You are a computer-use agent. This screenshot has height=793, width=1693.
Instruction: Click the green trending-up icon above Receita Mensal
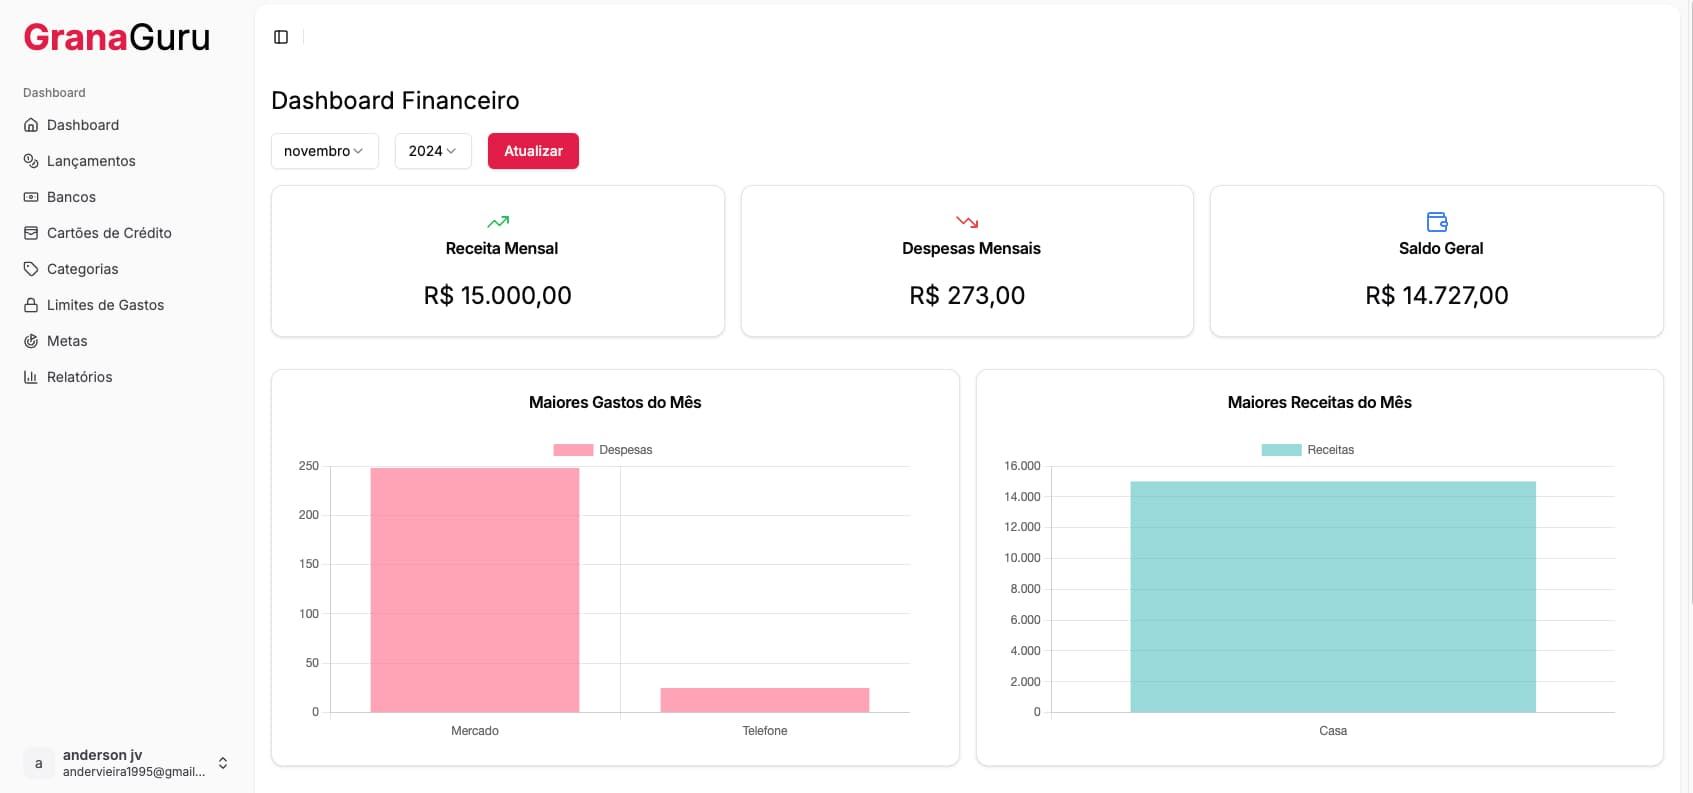point(498,222)
